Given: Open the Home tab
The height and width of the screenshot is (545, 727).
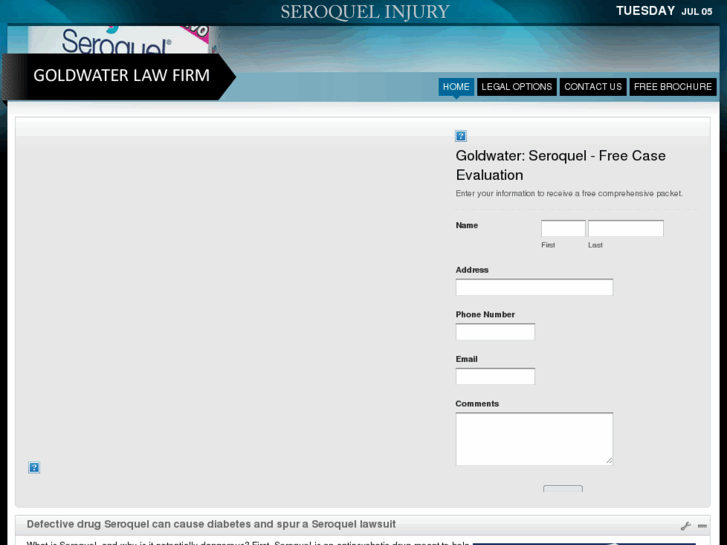Looking at the screenshot, I should click(456, 87).
